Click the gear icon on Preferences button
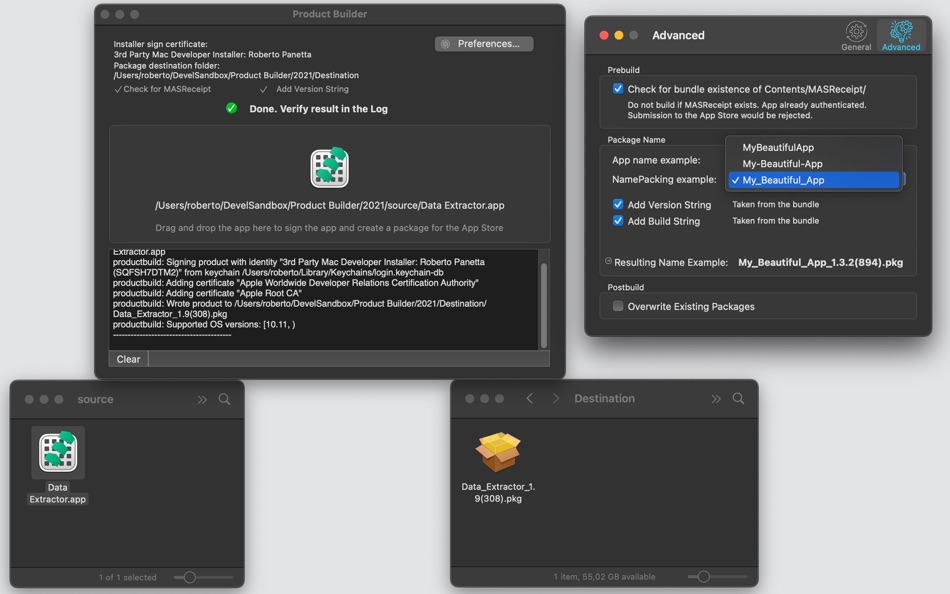 point(445,44)
